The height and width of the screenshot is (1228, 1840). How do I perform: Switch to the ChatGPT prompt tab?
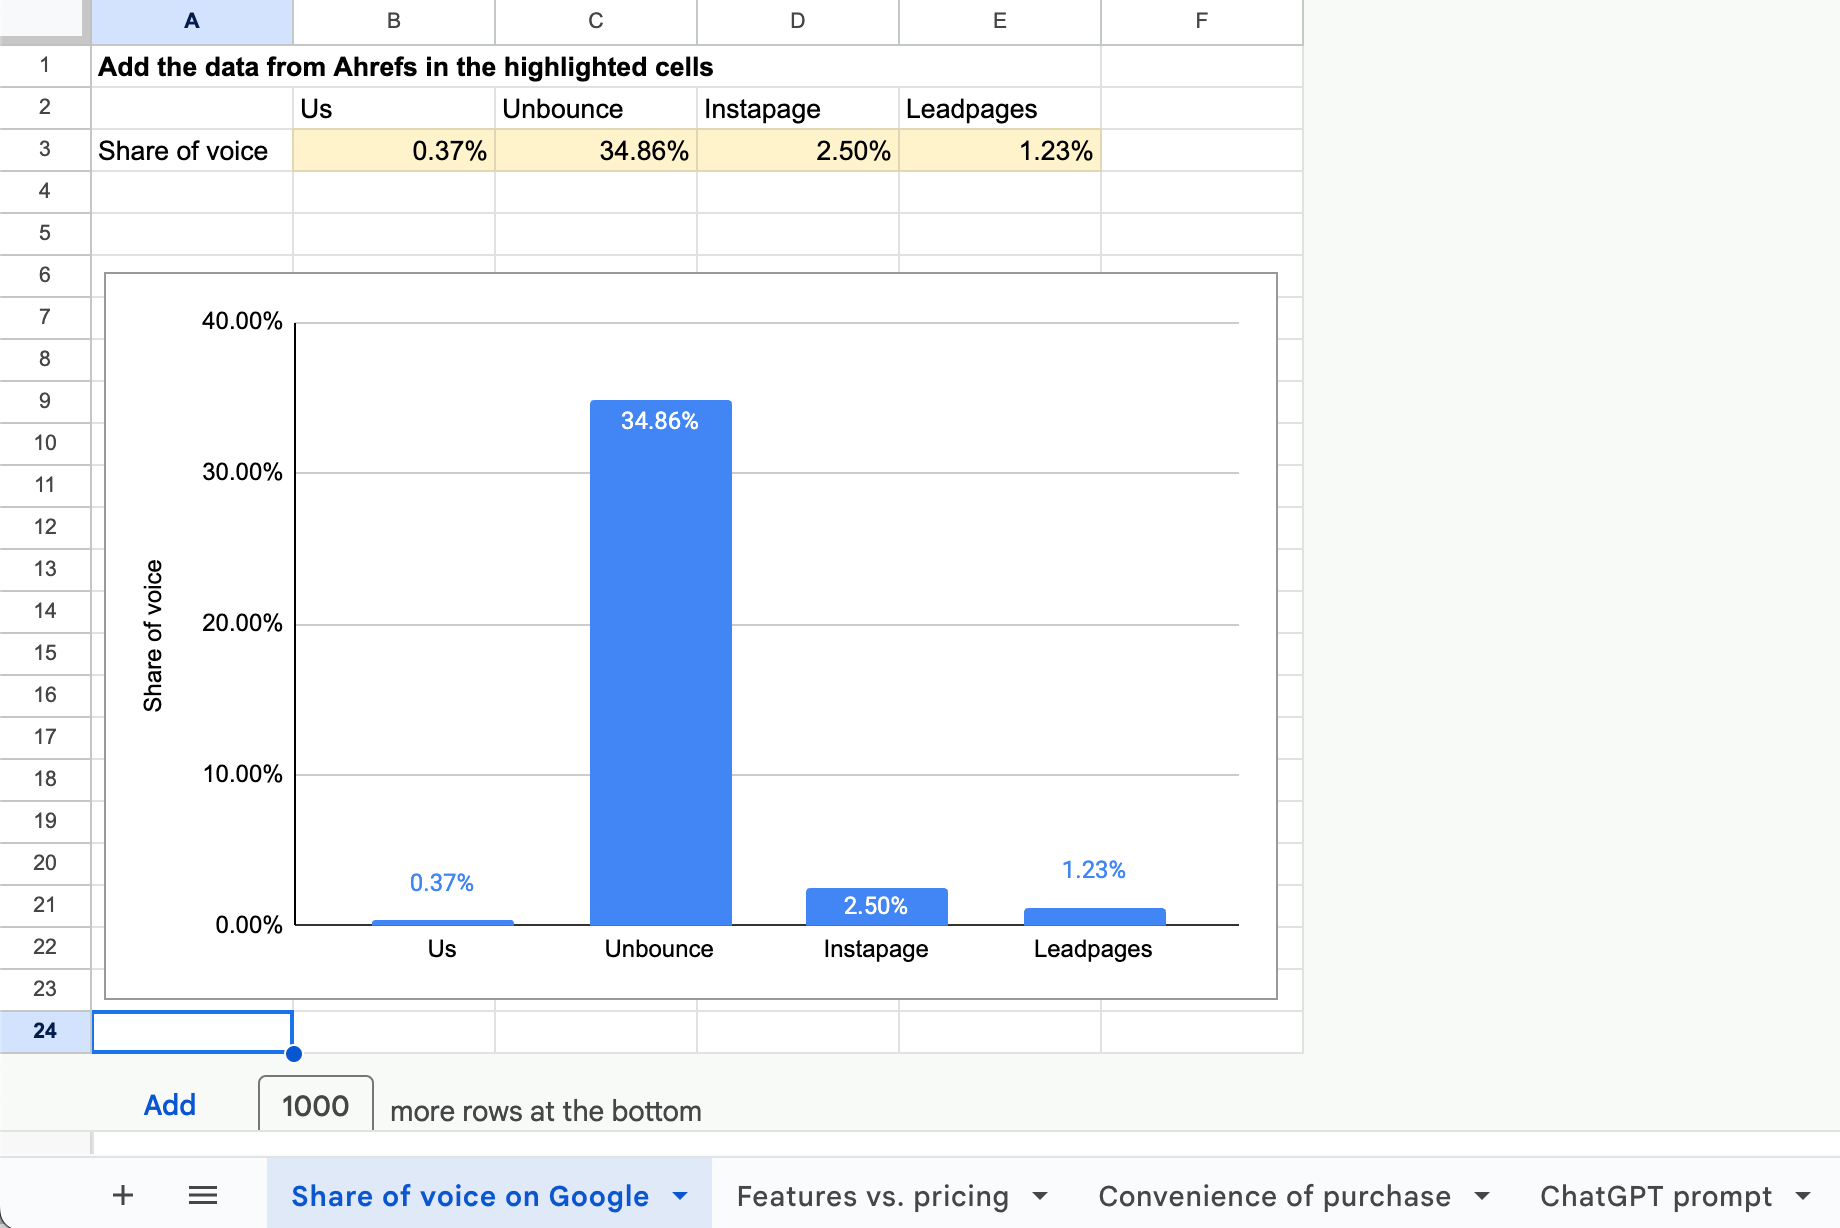1655,1194
